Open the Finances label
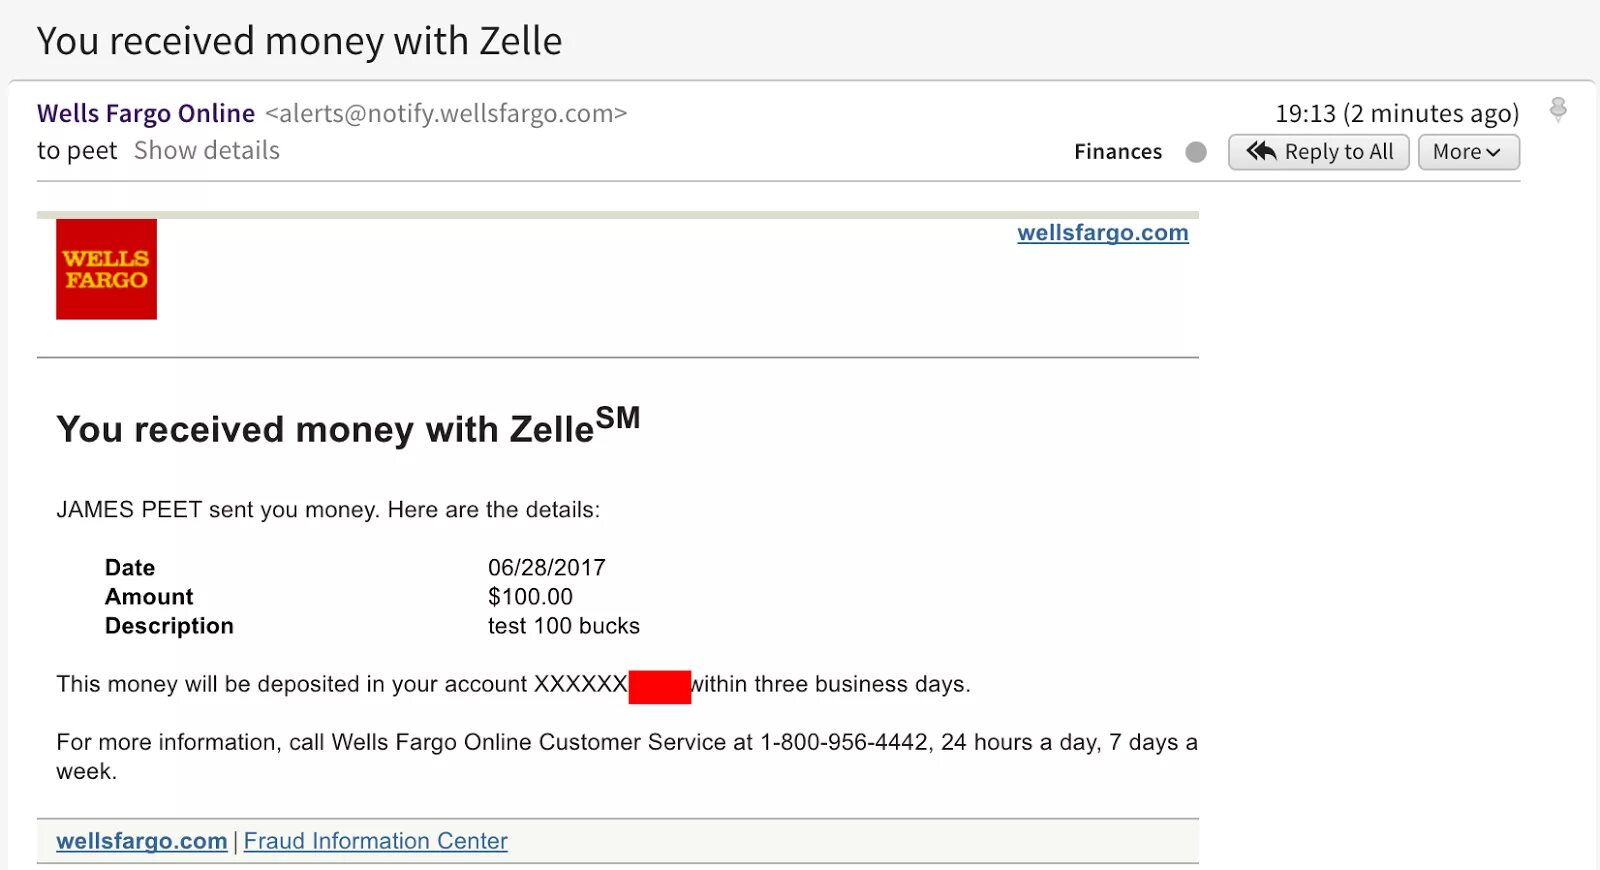The image size is (1600, 870). [1118, 152]
